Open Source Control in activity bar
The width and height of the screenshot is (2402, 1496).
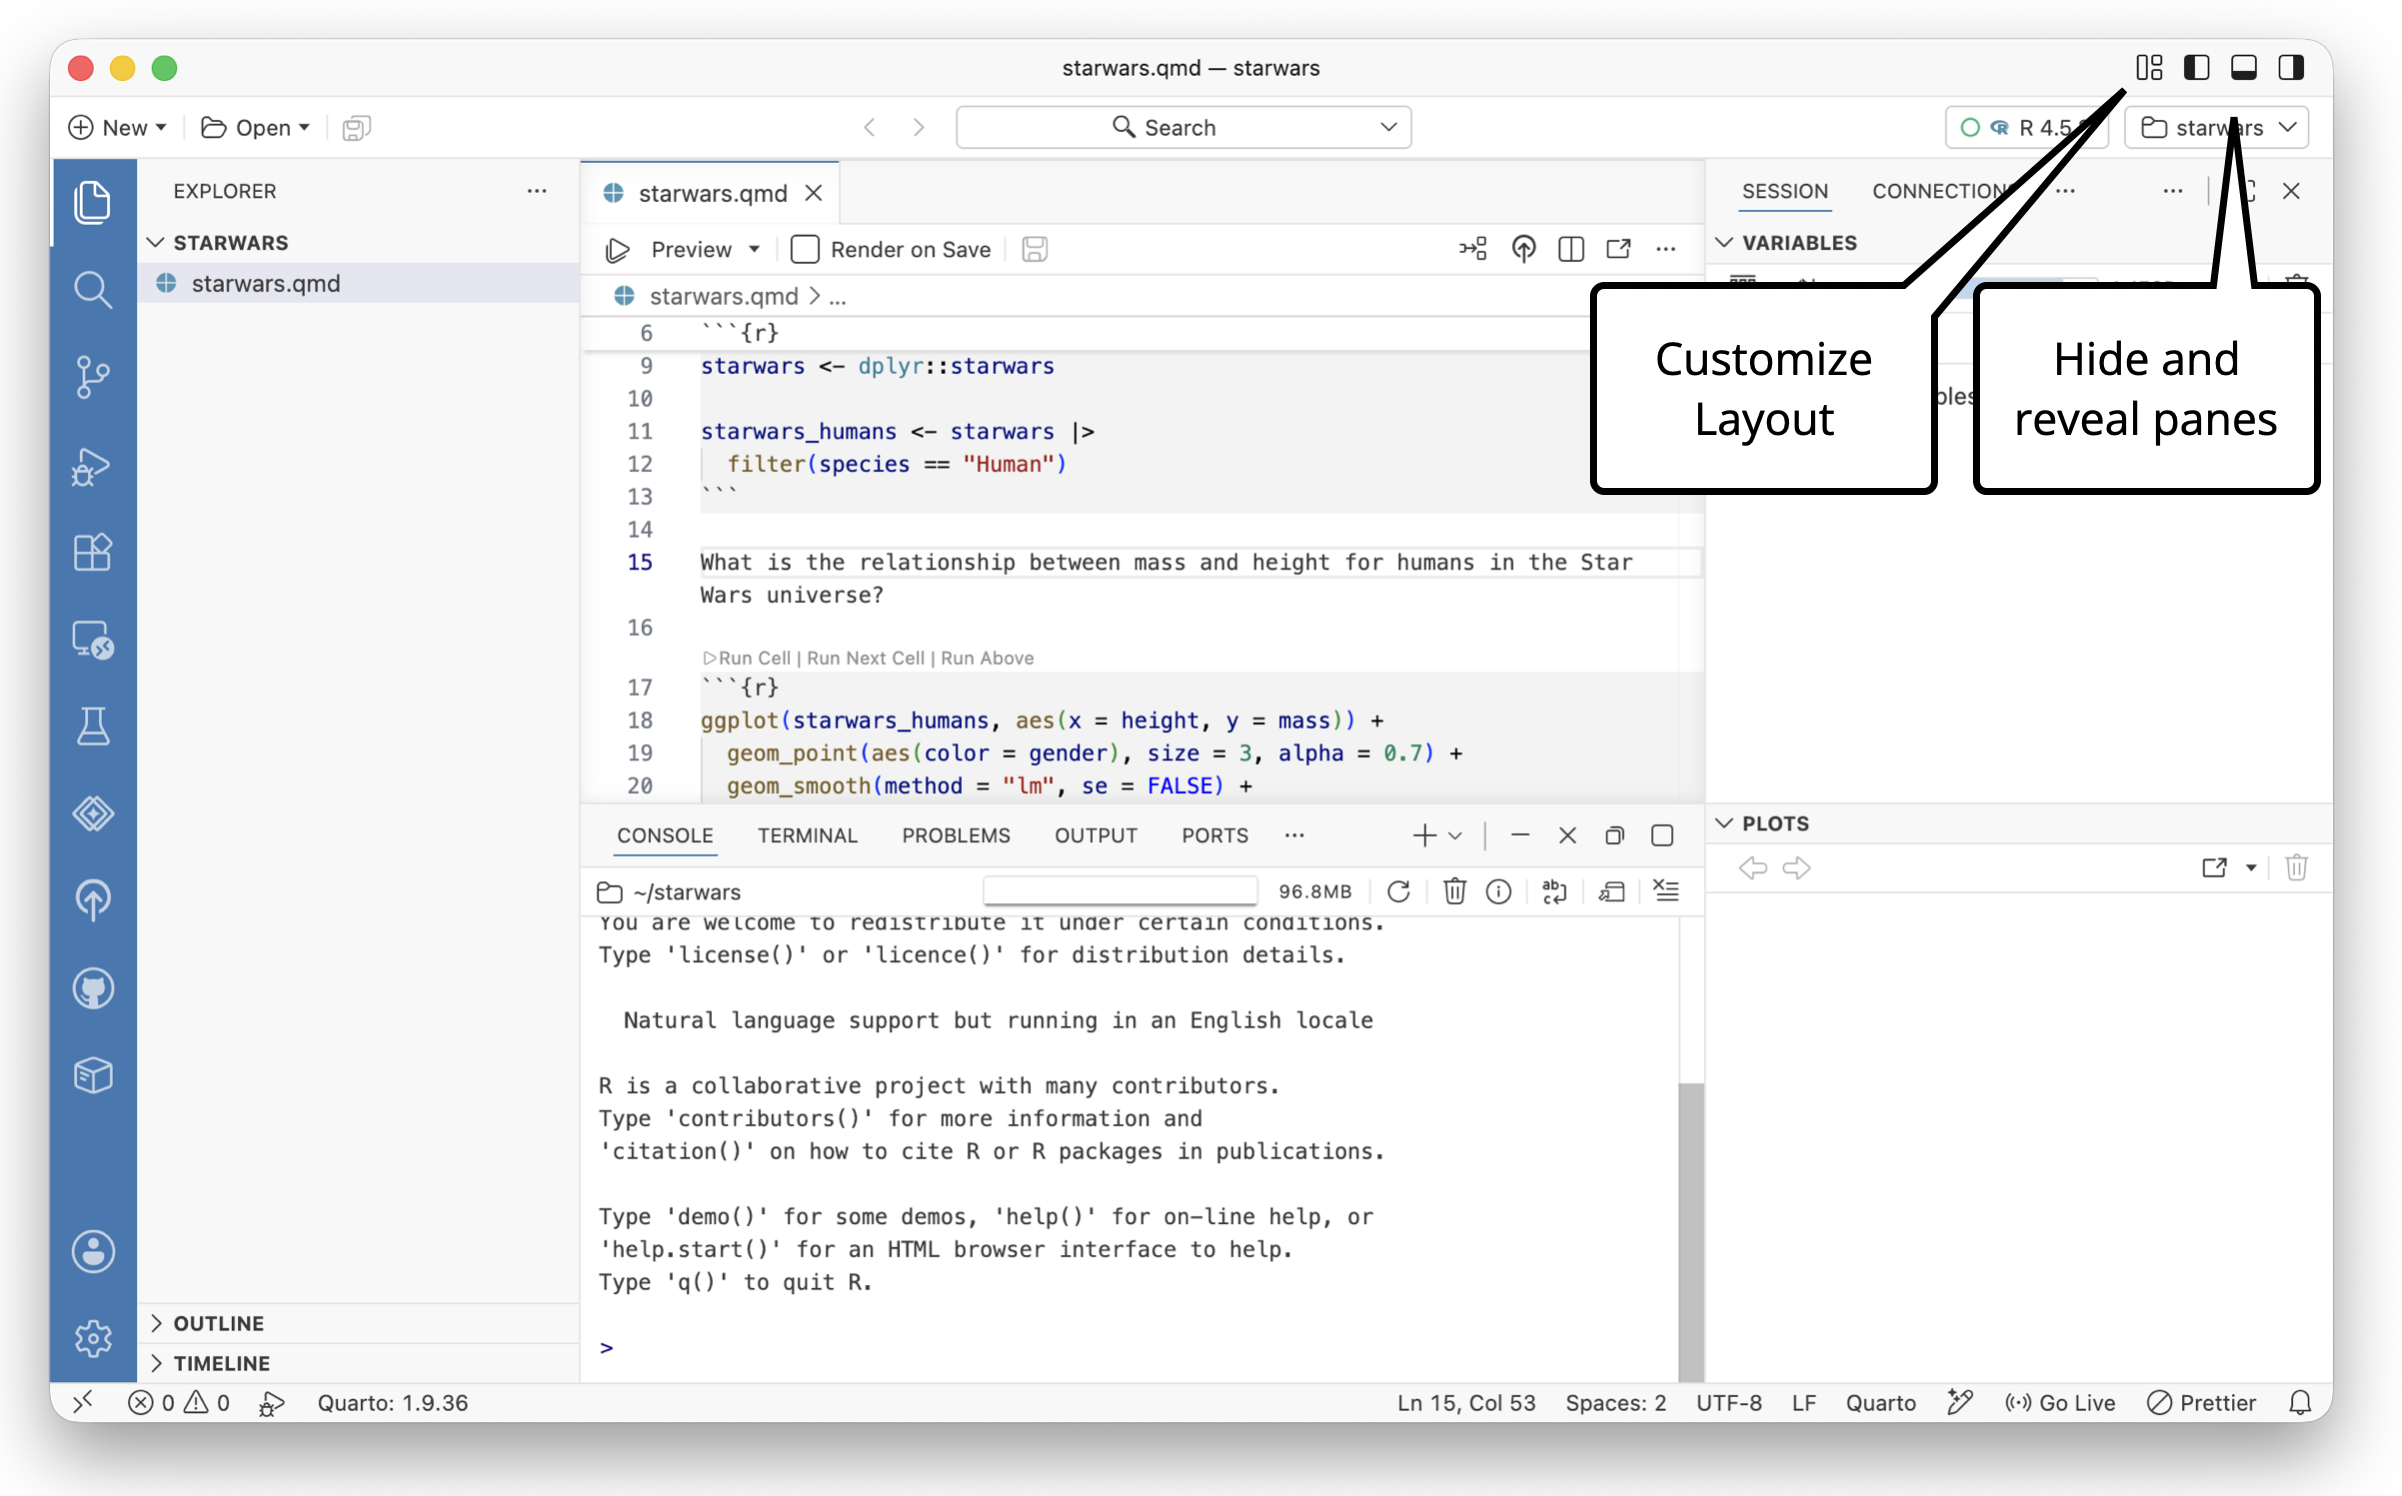coord(92,377)
